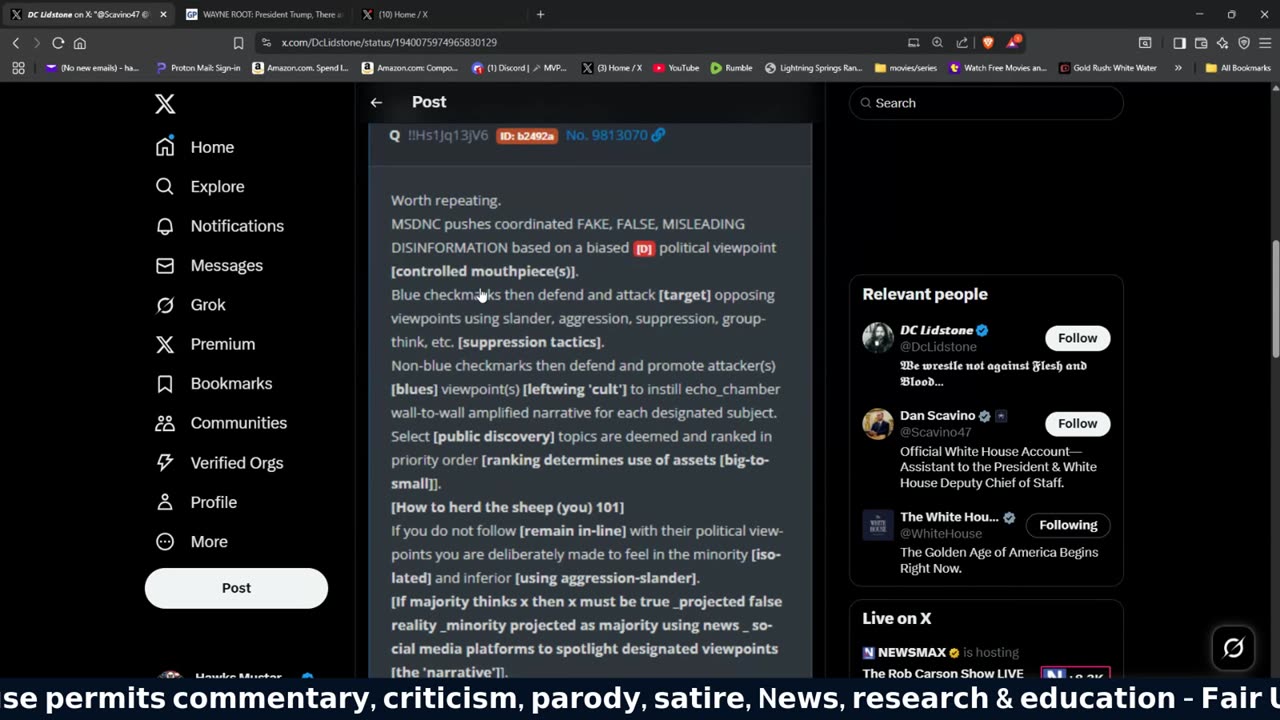Bookmark this page with bookmark icon

(238, 43)
